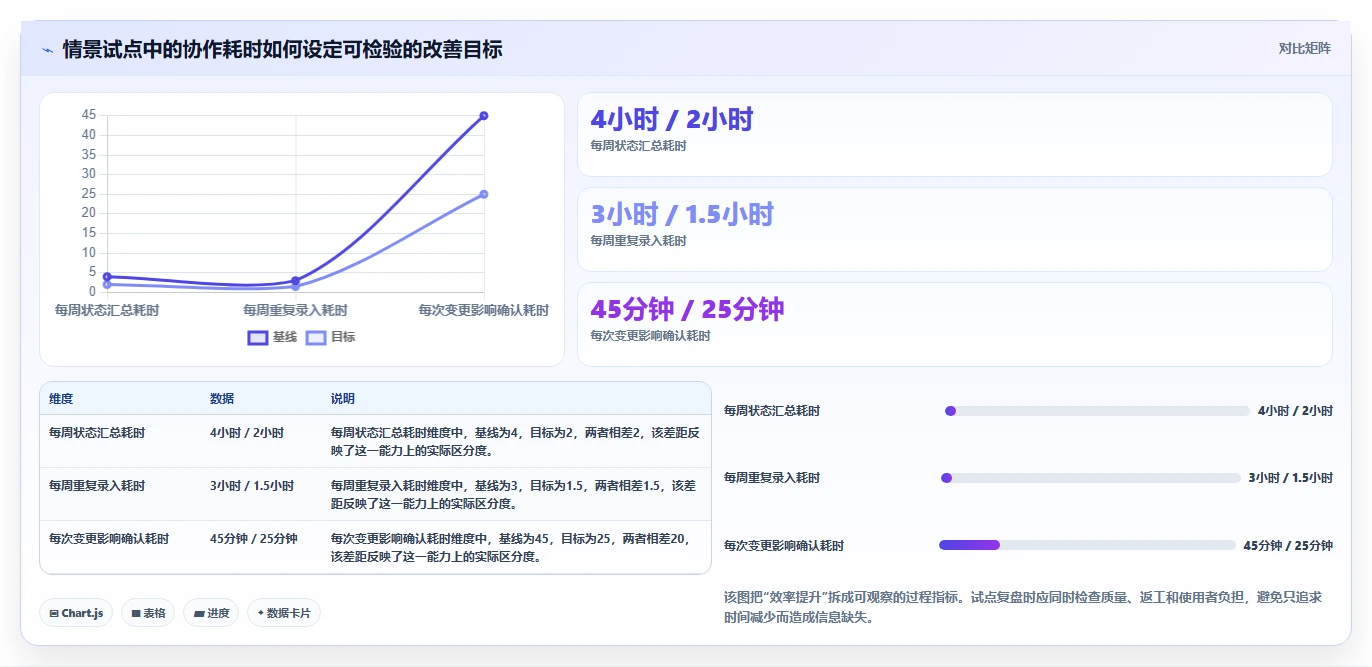Click the icon inside the 进度 chip
Image resolution: width=1372 pixels, height=667 pixels.
click(x=198, y=613)
